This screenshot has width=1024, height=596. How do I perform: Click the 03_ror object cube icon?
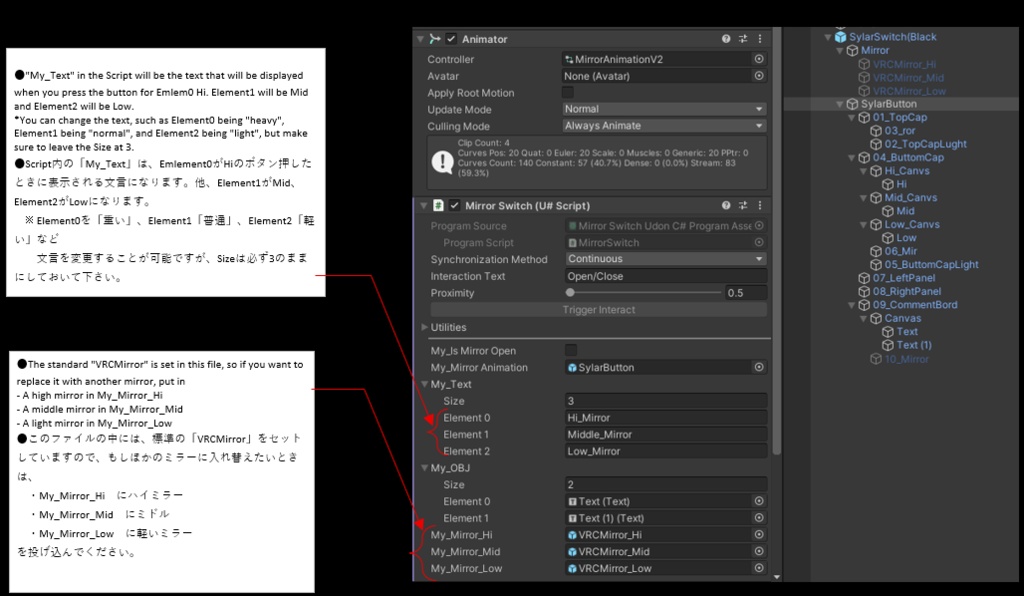point(876,131)
